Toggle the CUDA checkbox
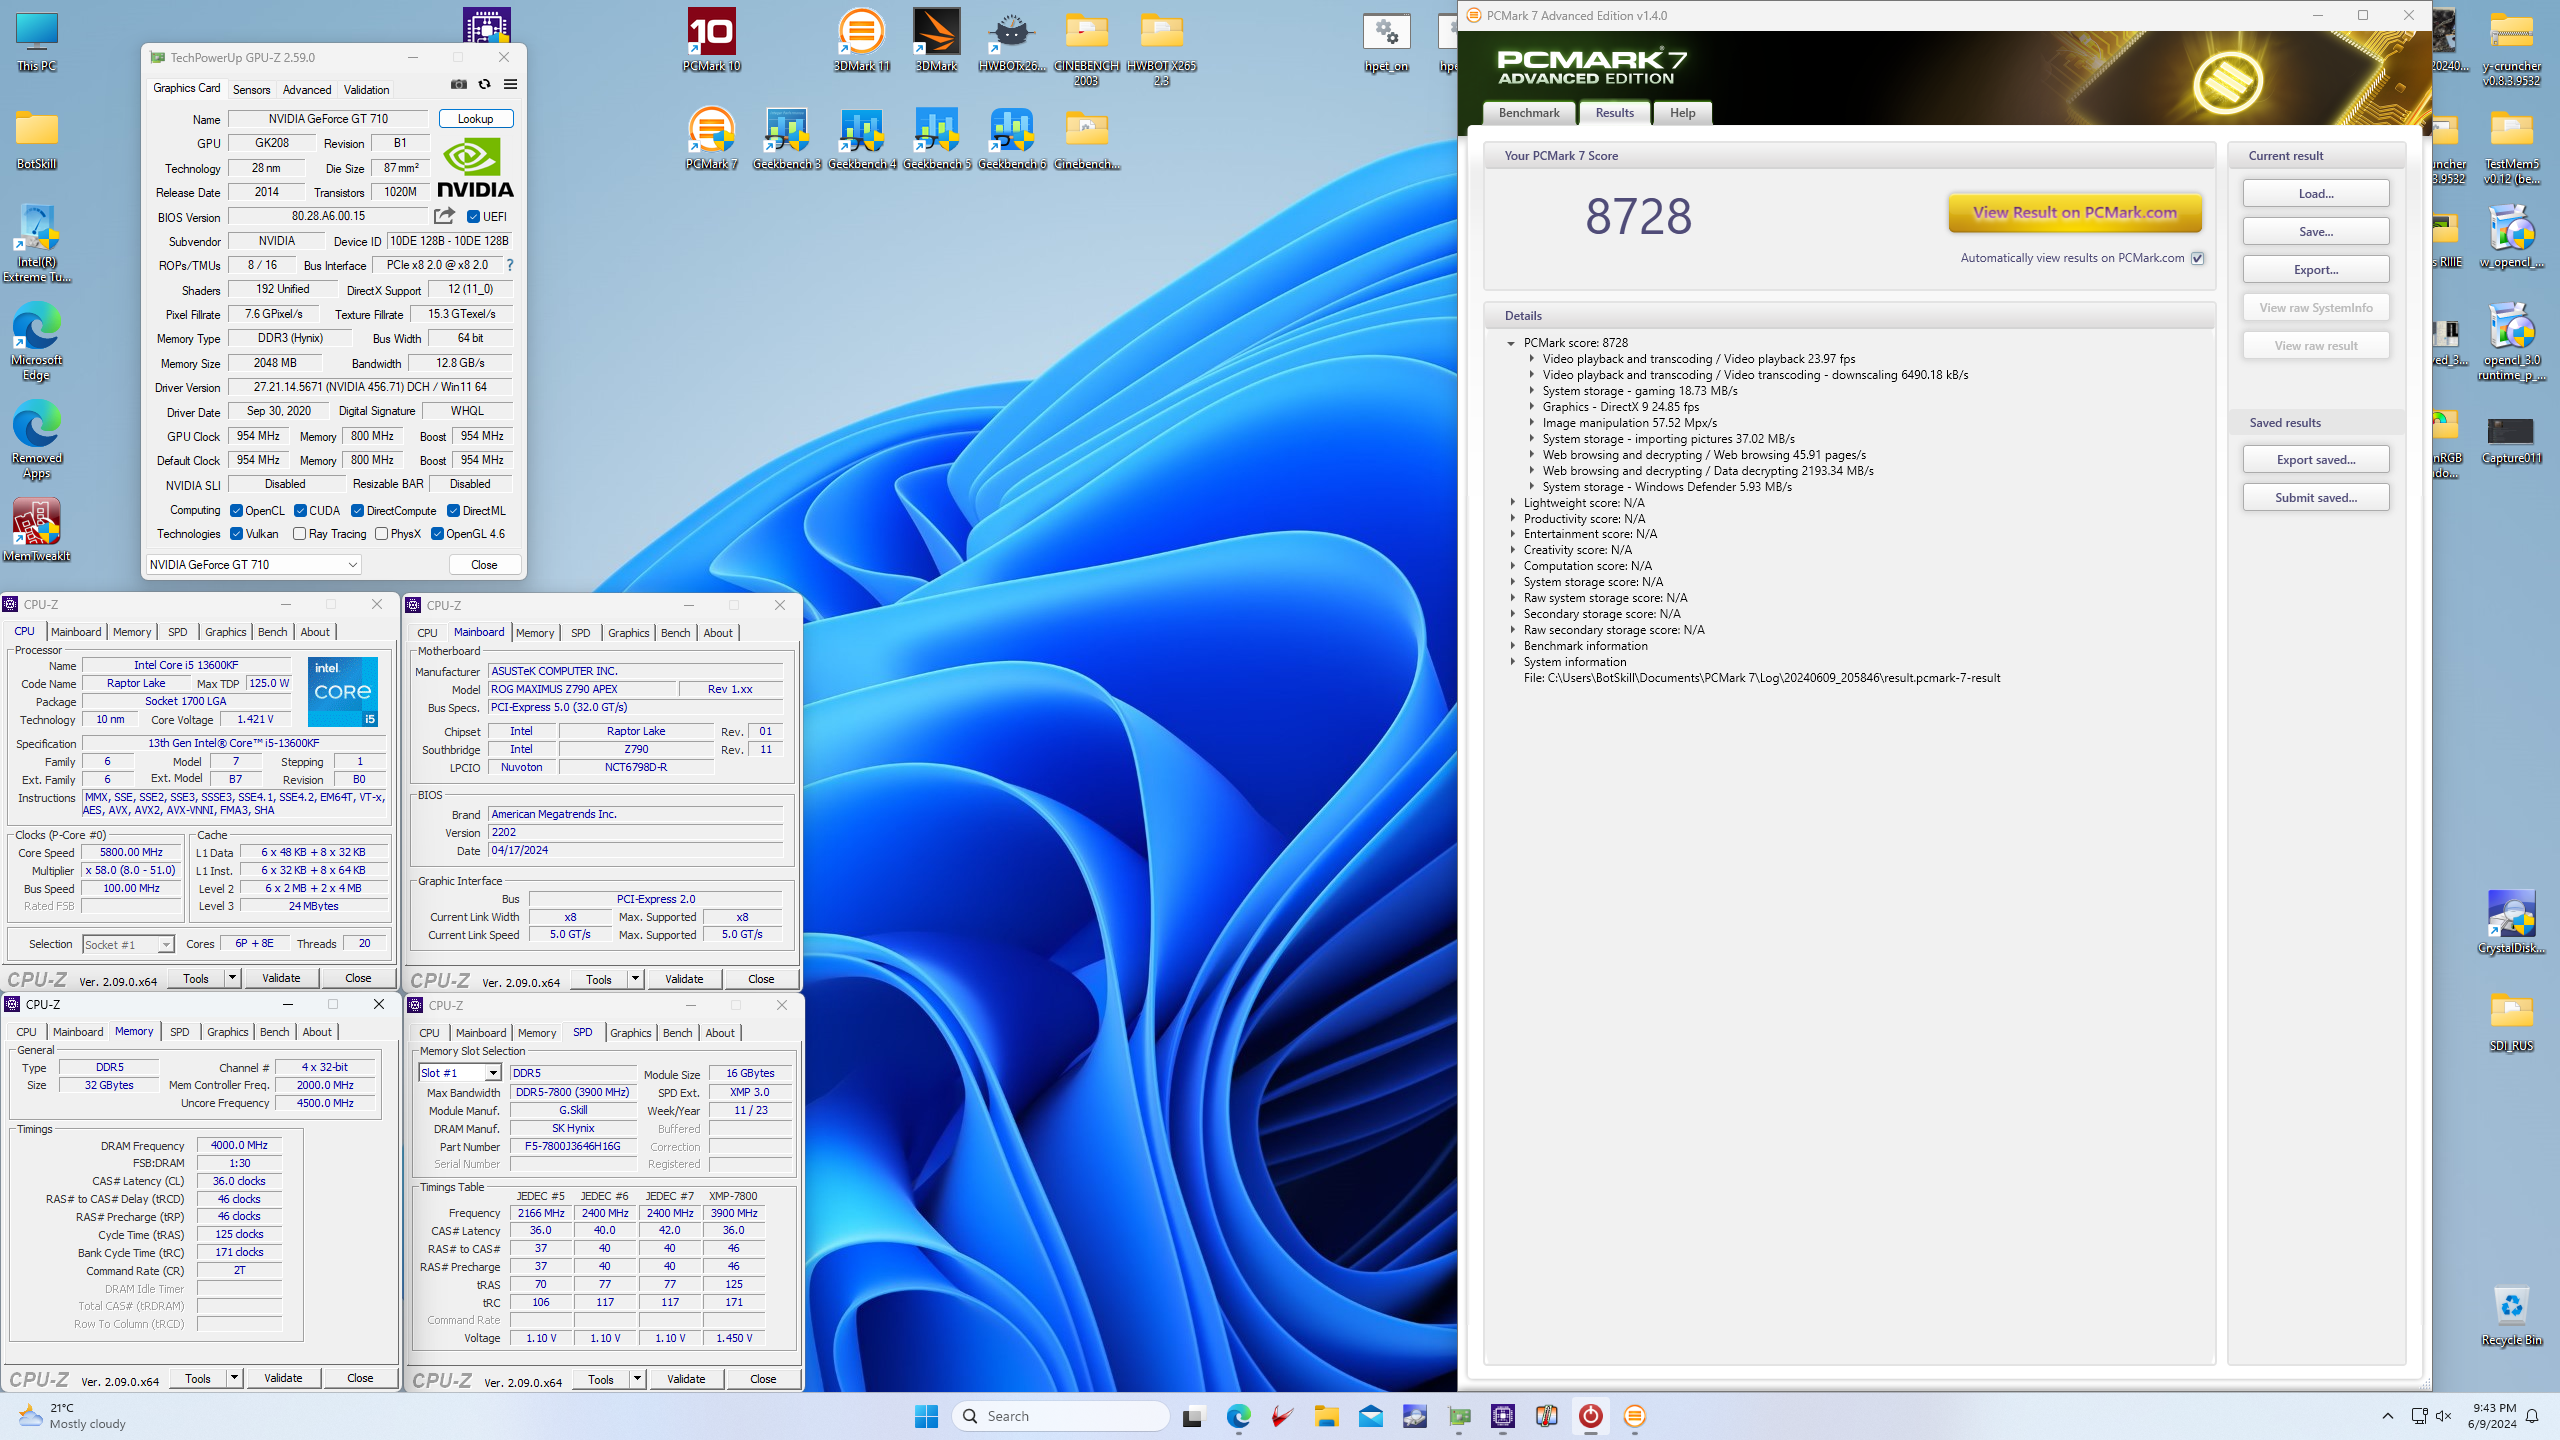The width and height of the screenshot is (2560, 1440). pos(300,511)
